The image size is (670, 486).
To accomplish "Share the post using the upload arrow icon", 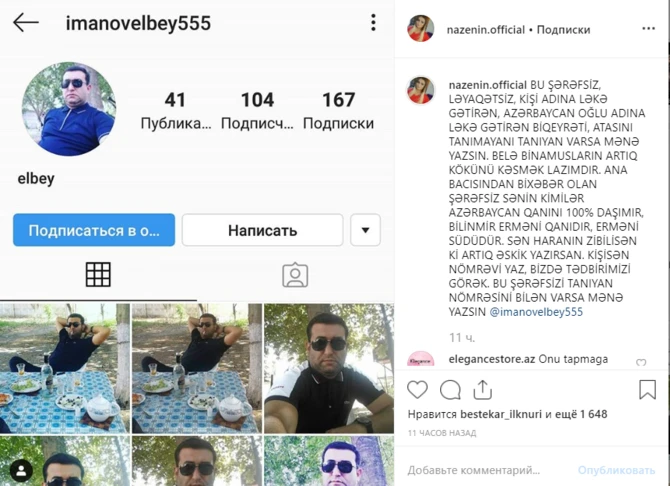I will pyautogui.click(x=482, y=389).
